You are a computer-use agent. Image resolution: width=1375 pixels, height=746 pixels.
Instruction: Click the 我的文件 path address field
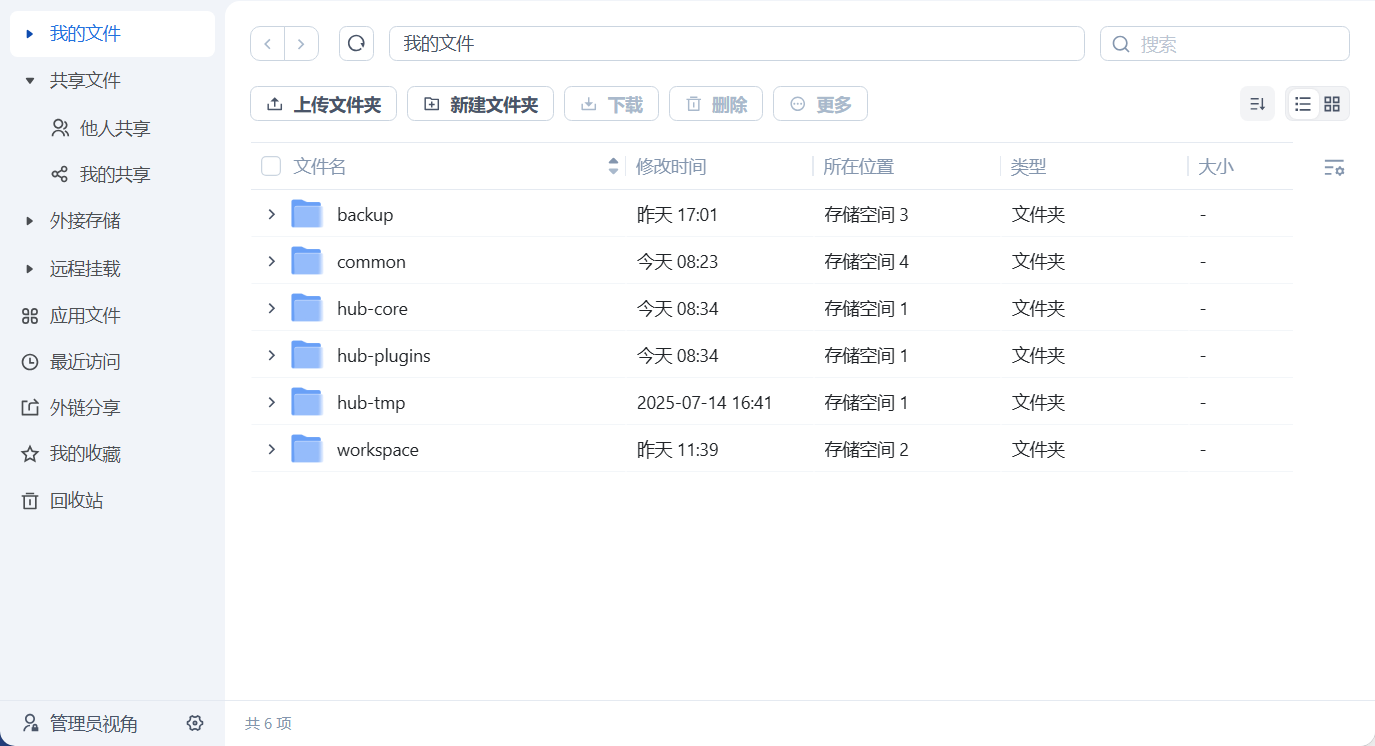tap(736, 44)
